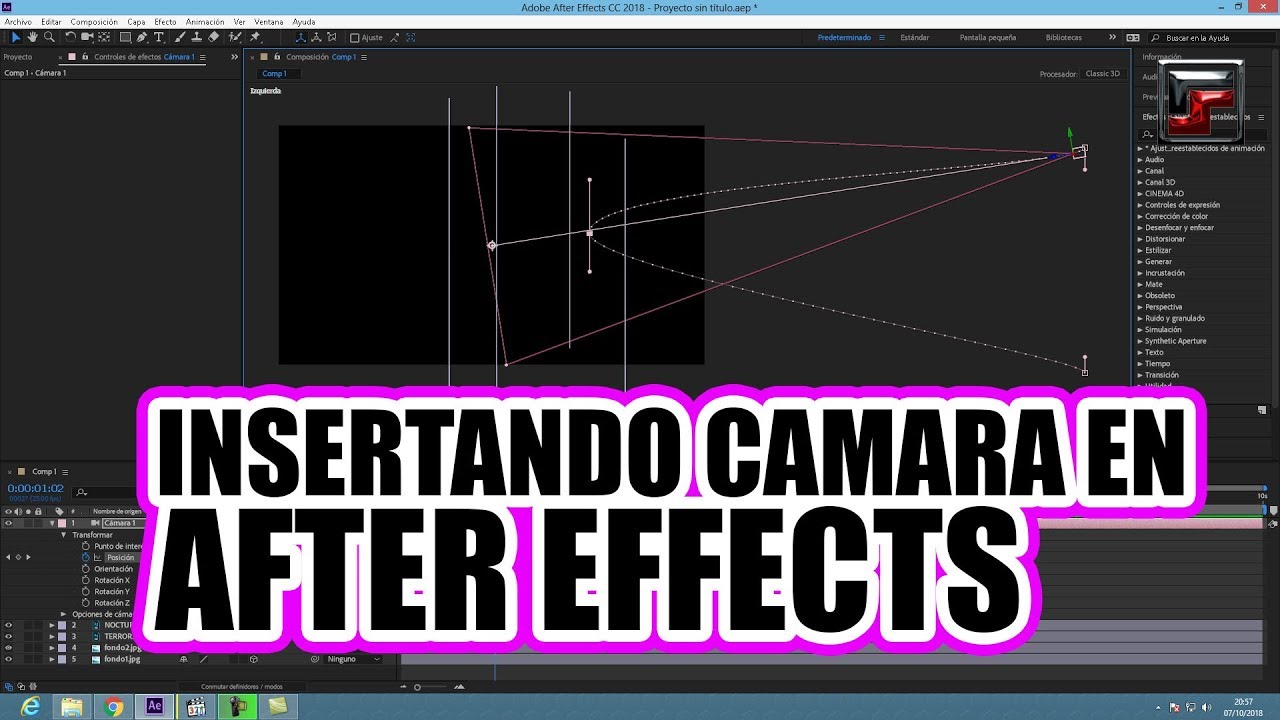Go to previous Posición keyframe arrow
1280x720 pixels.
click(x=8, y=557)
